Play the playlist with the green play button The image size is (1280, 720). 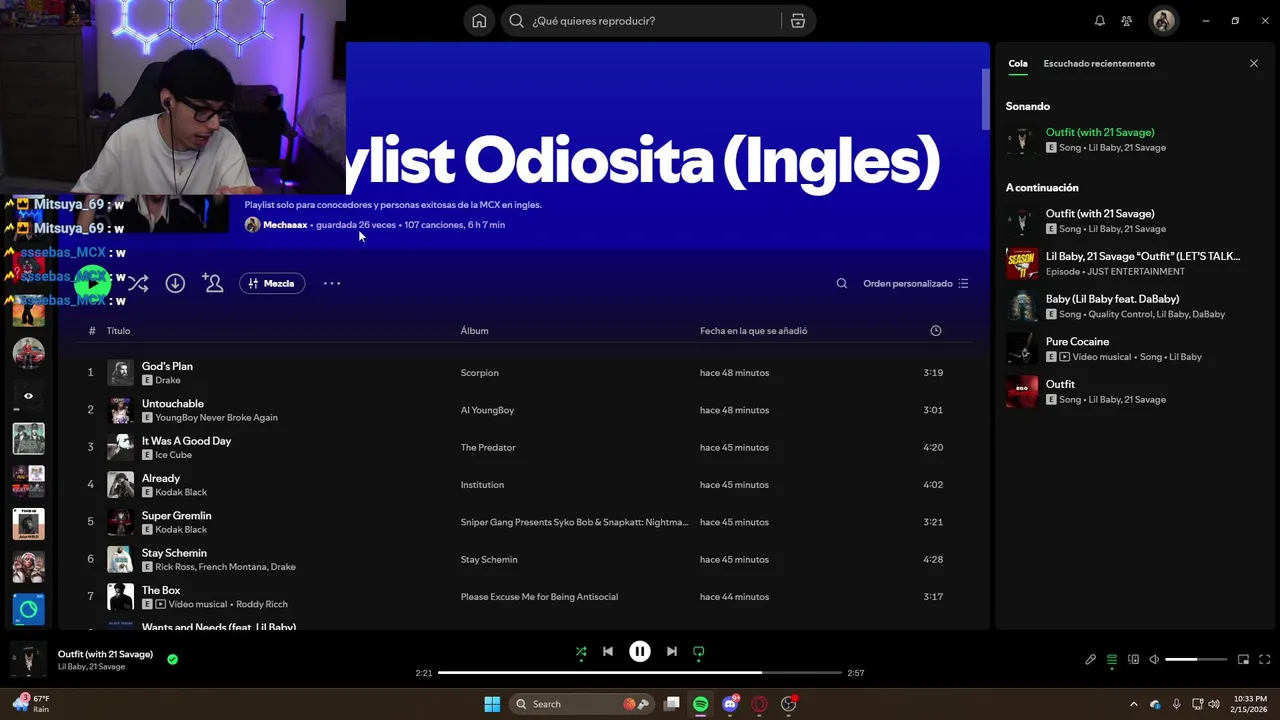pyautogui.click(x=93, y=284)
